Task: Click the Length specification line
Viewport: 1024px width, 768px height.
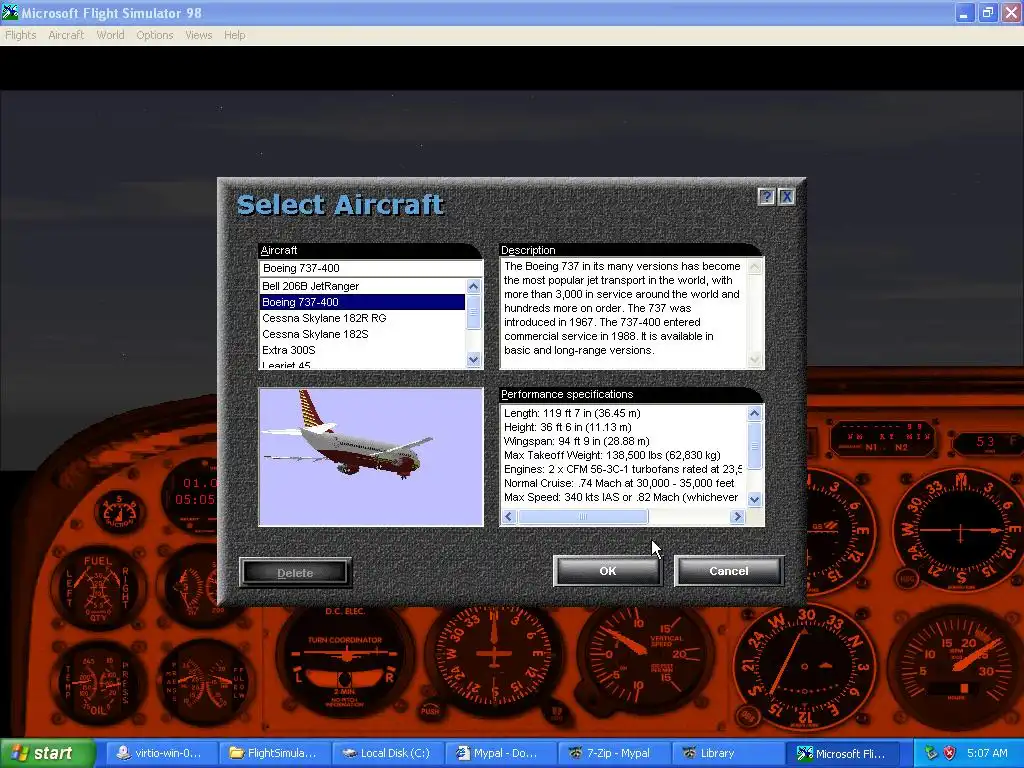Action: 572,413
